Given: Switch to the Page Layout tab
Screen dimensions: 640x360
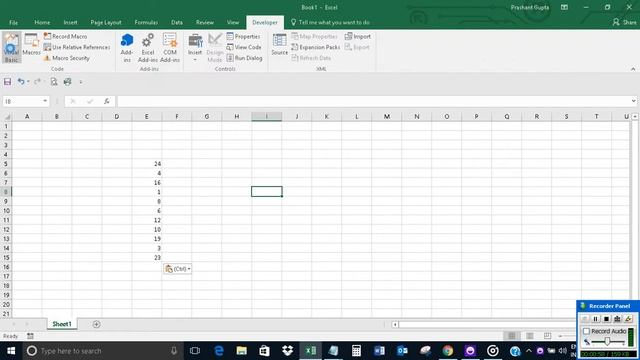Looking at the screenshot, I should point(106,22).
